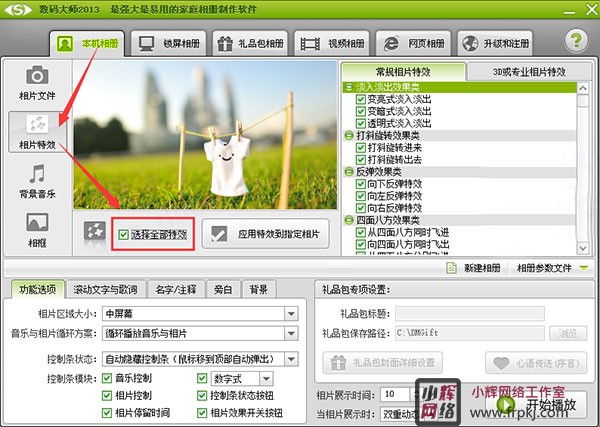This screenshot has width=600, height=427.
Task: Click the green help question mark icon
Action: click(576, 41)
